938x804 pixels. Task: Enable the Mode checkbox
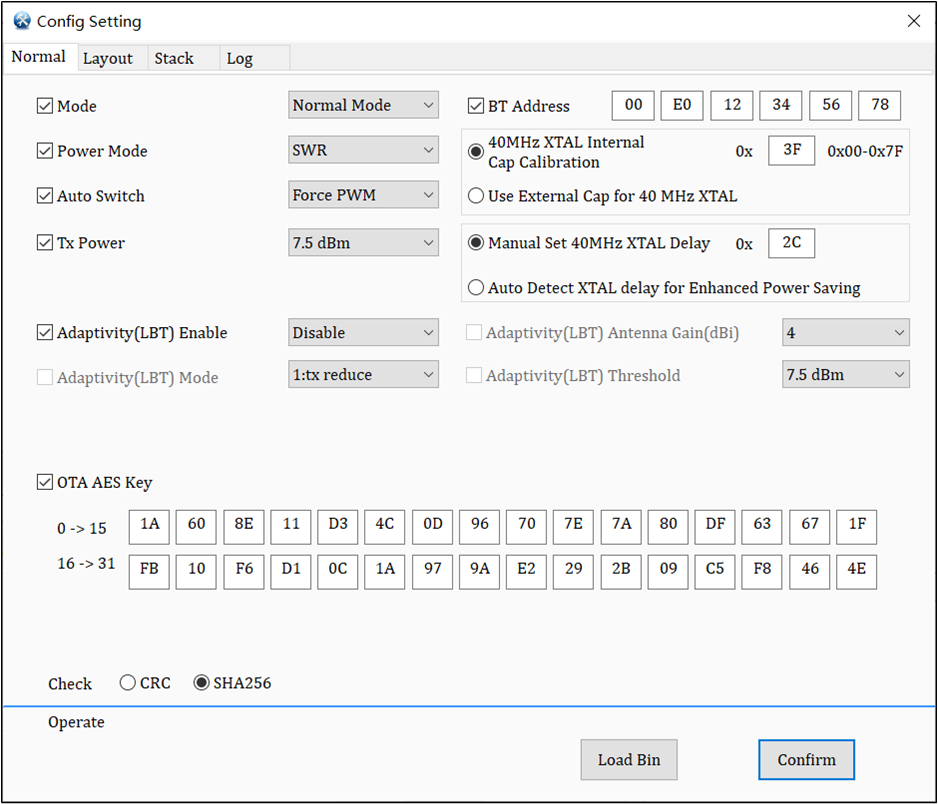tap(44, 105)
